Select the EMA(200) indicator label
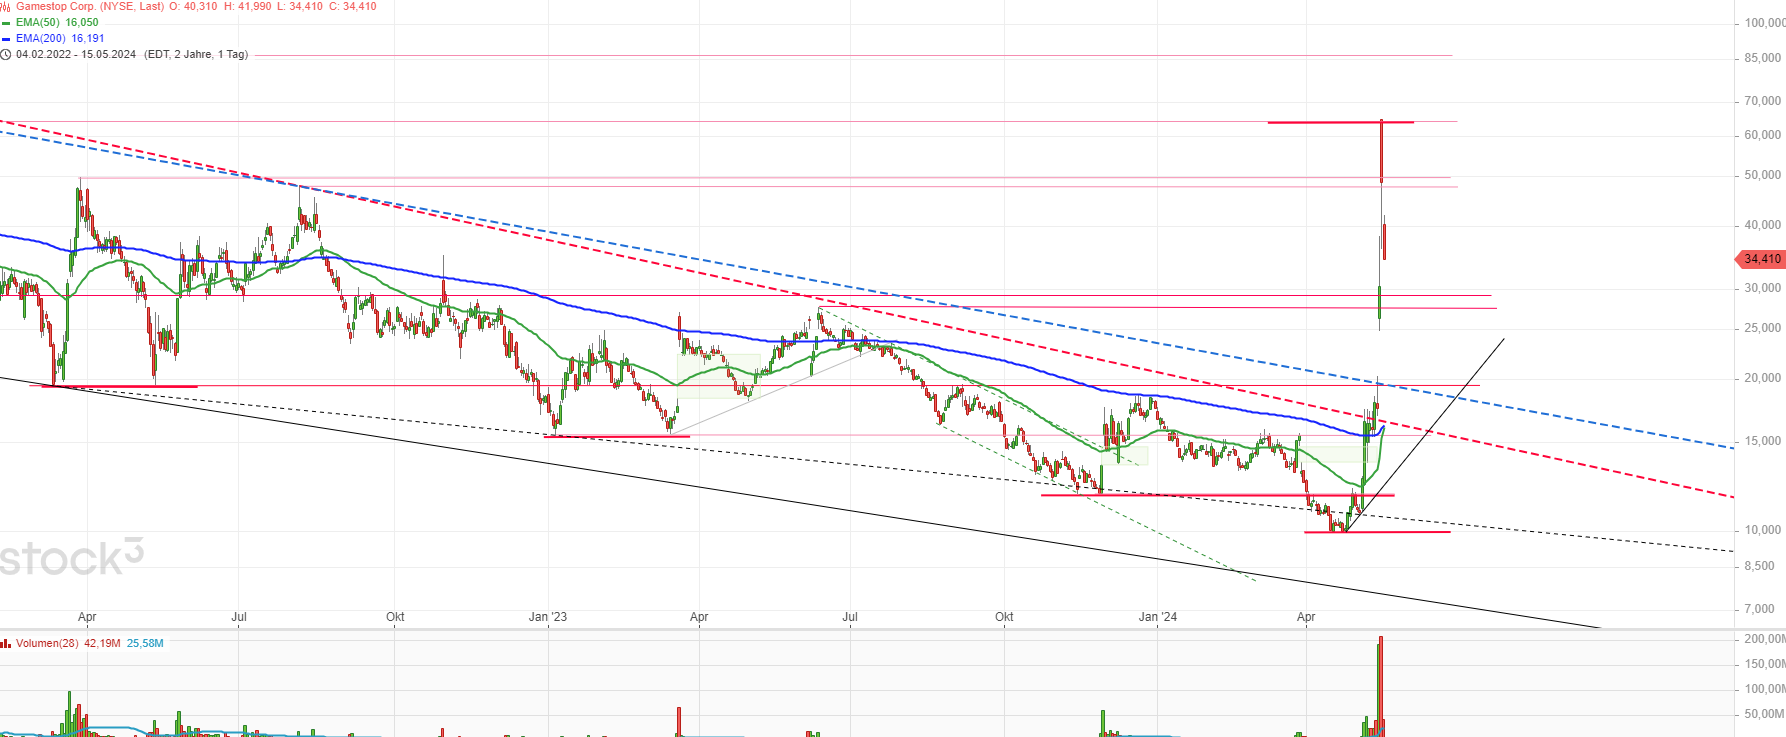This screenshot has width=1786, height=737. (x=41, y=38)
